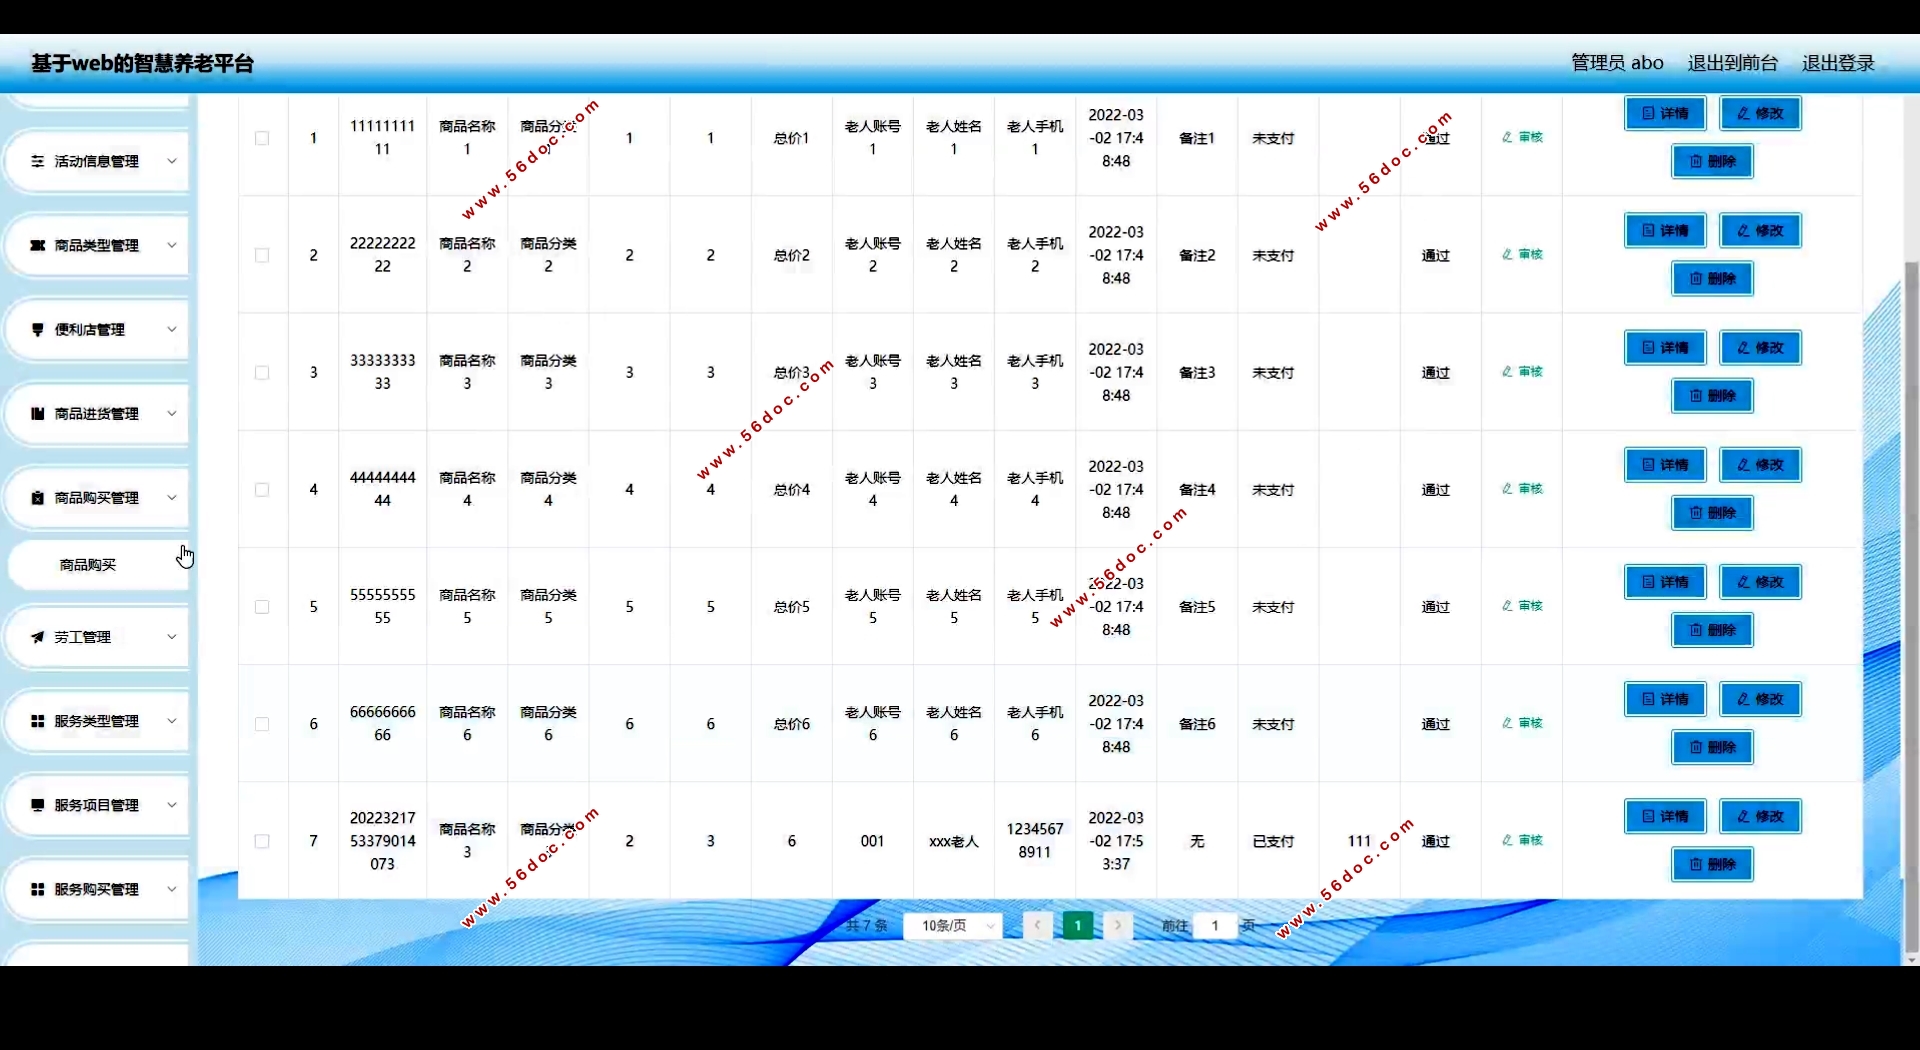Open the 活动信息管理 menu label
The width and height of the screenshot is (1920, 1050).
97,161
